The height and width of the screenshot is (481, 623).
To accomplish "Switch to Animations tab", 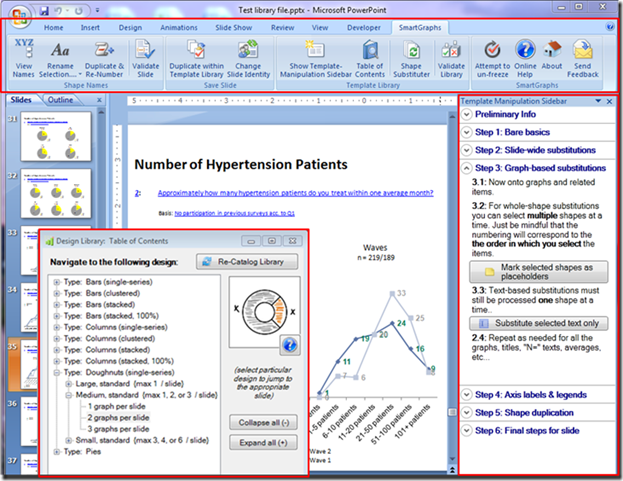I will (x=179, y=27).
